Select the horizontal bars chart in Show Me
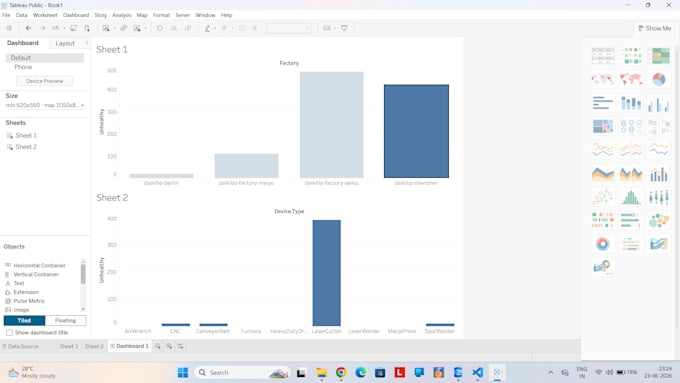The image size is (680, 383). [603, 103]
